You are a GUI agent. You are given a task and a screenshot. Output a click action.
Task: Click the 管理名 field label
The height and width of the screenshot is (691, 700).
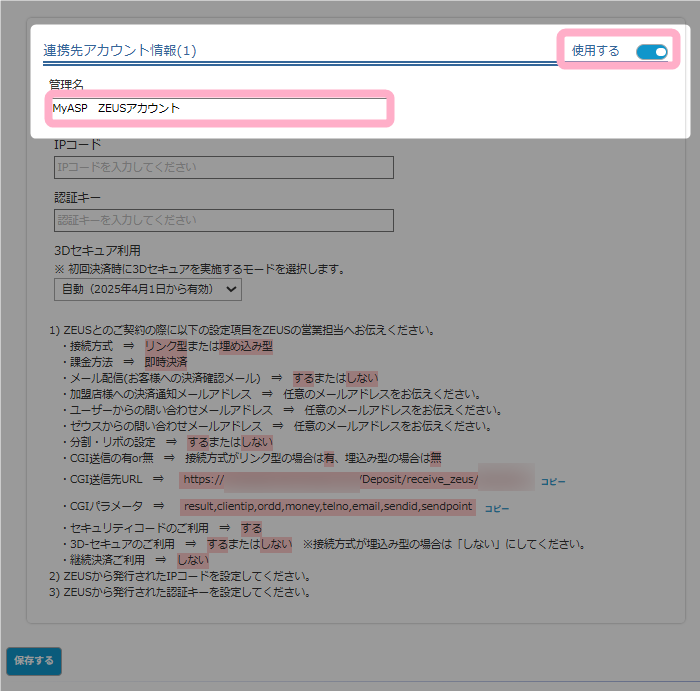click(66, 84)
